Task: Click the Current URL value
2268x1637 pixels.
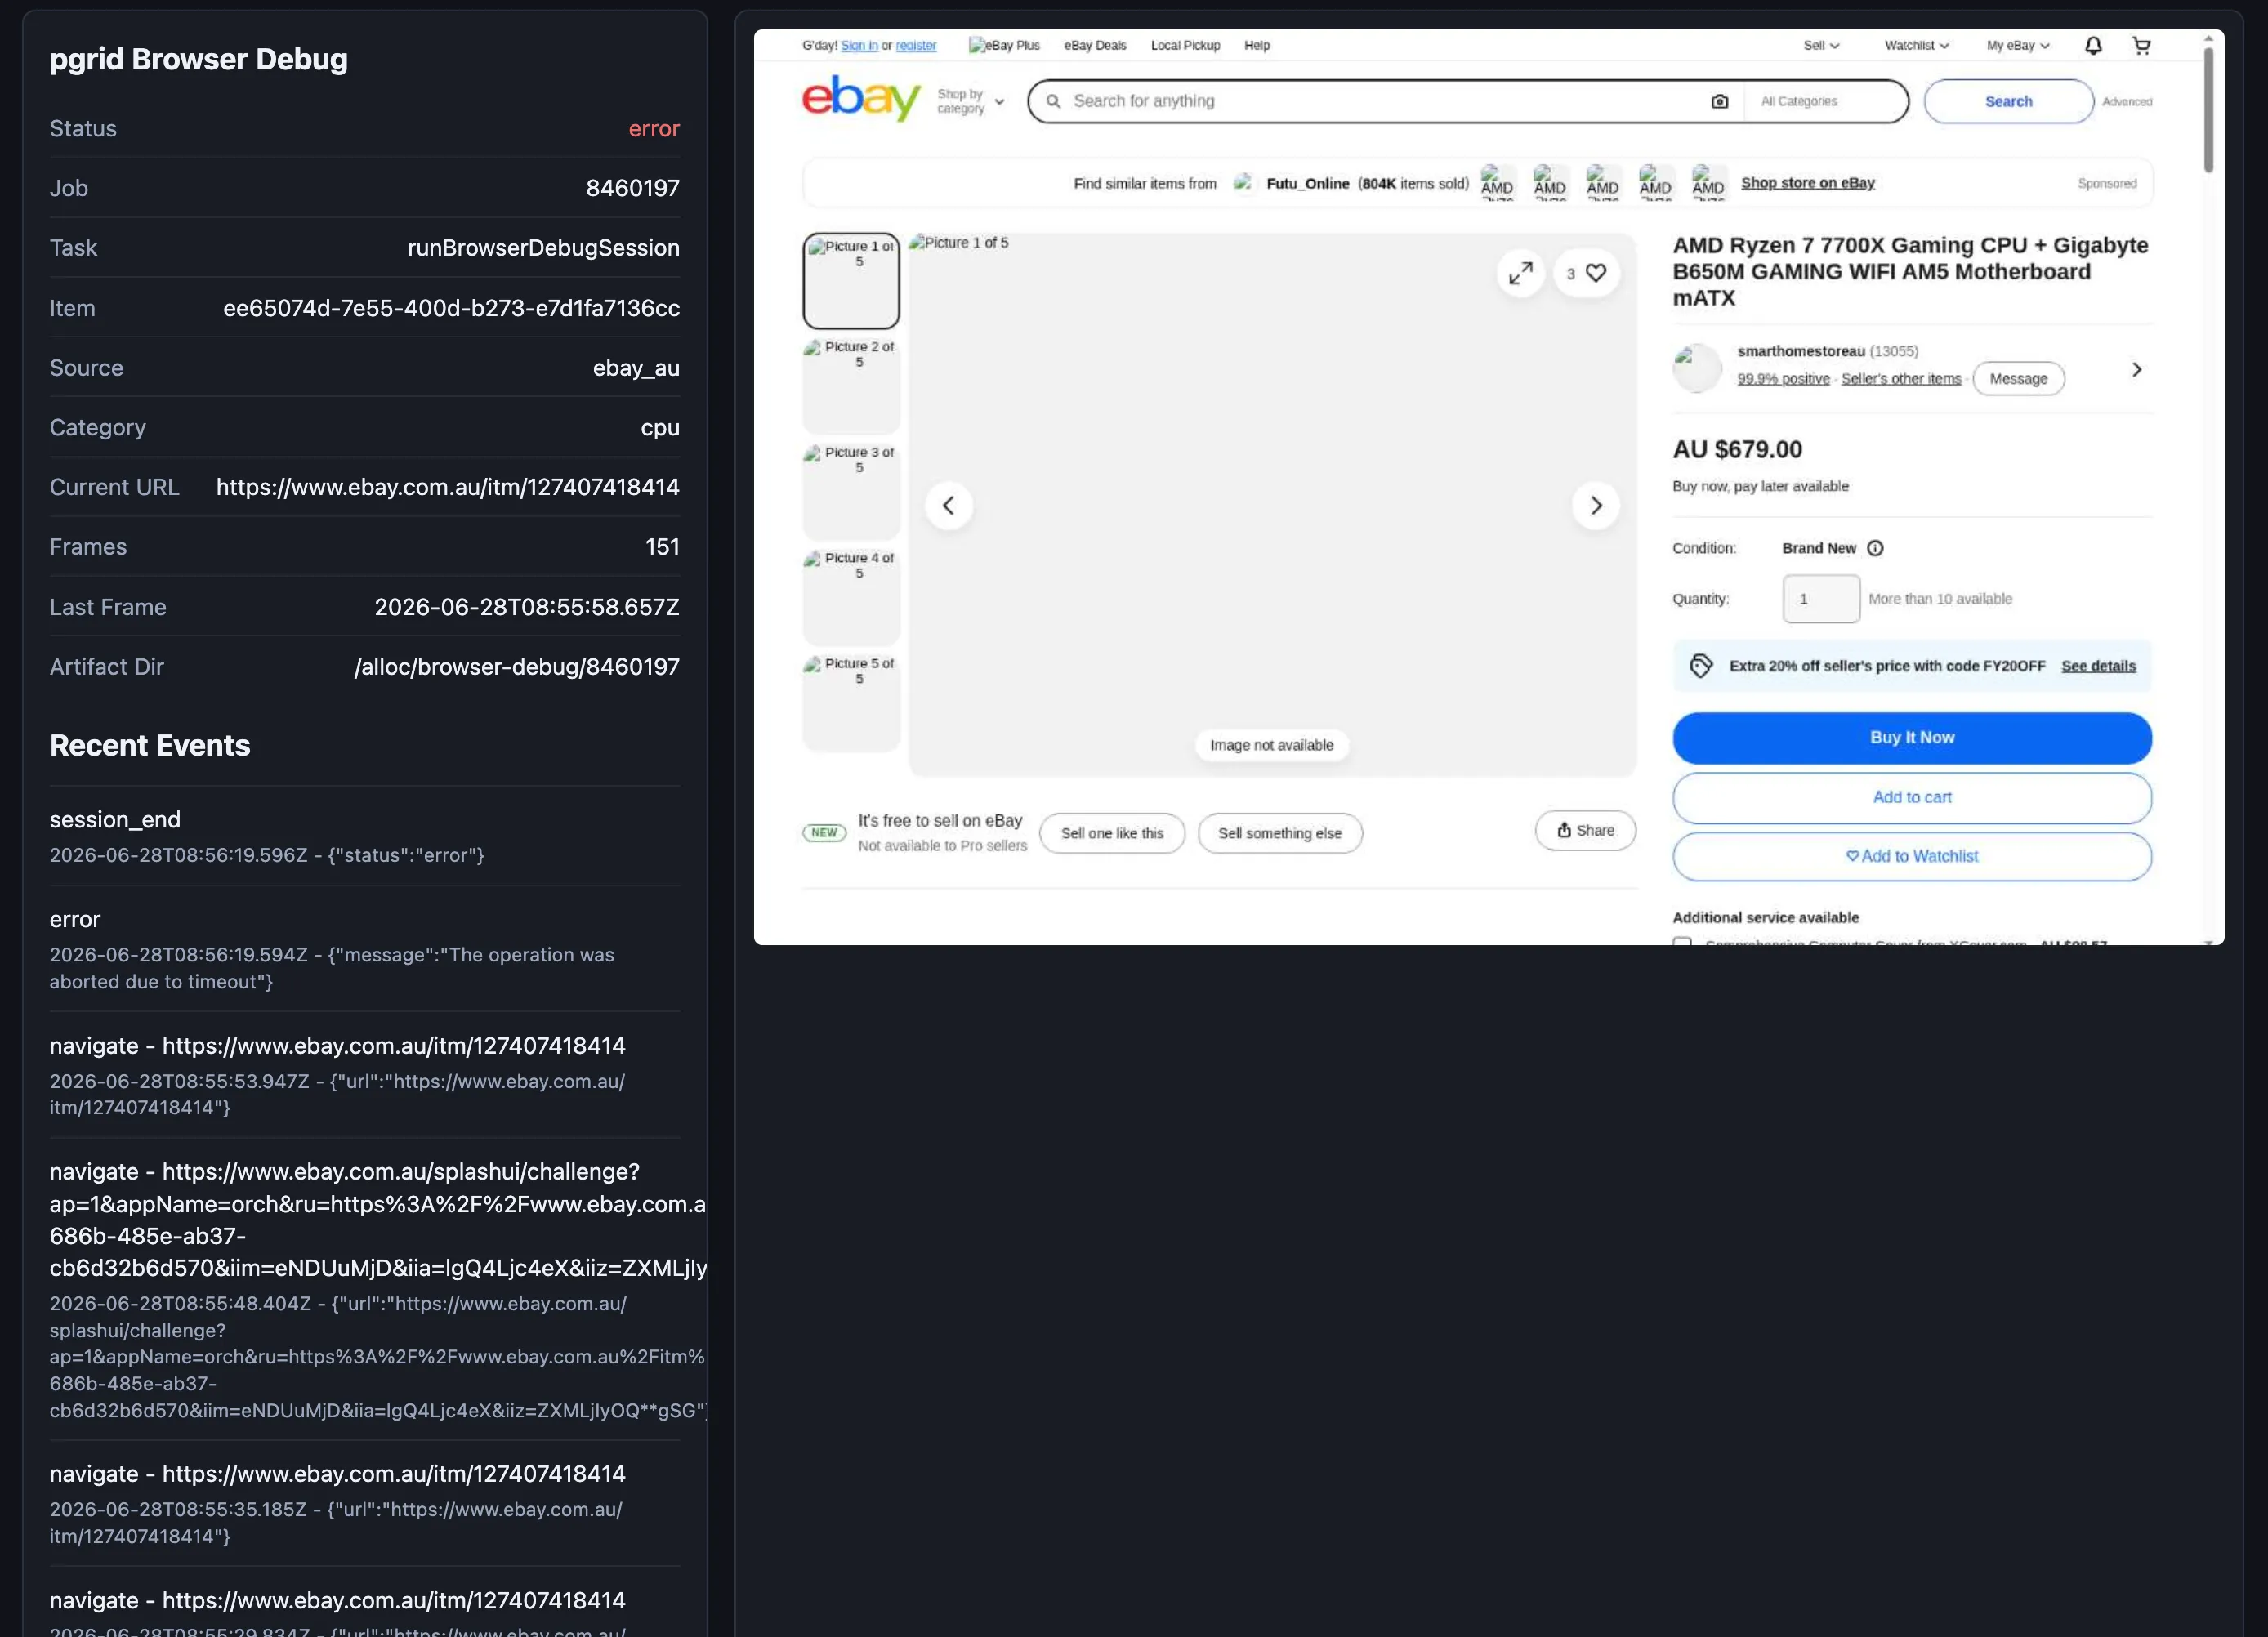Action: (447, 487)
